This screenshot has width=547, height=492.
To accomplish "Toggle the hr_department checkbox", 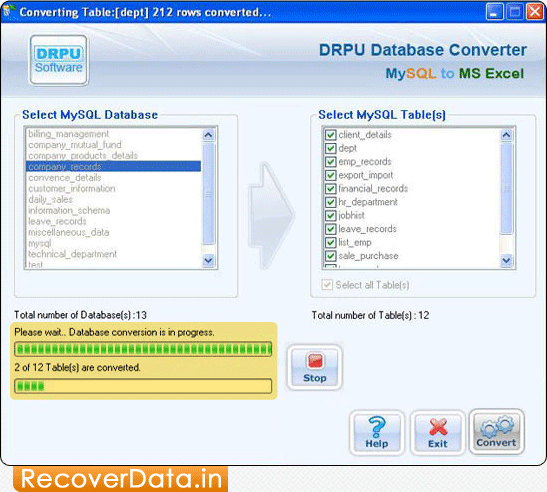I will click(x=330, y=202).
